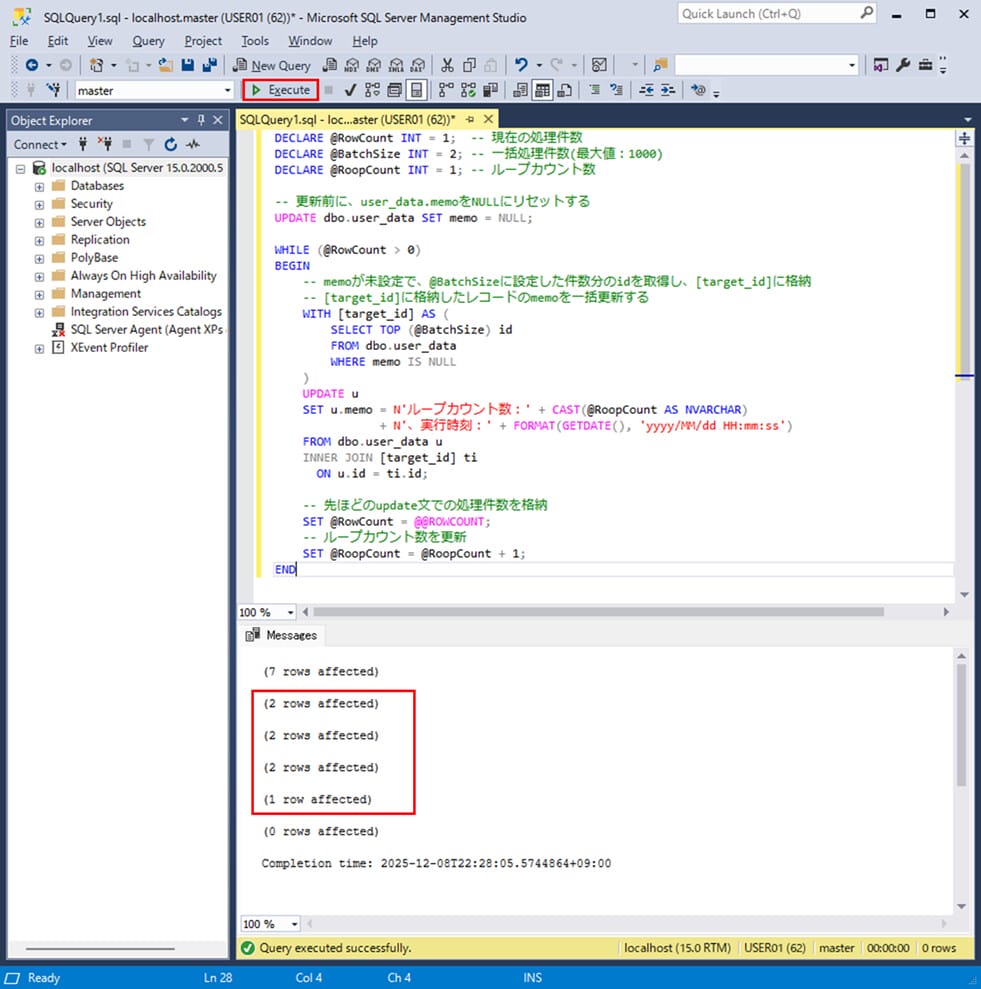Toggle Include Actual Execution Plan
This screenshot has height=989, width=981.
(x=445, y=90)
